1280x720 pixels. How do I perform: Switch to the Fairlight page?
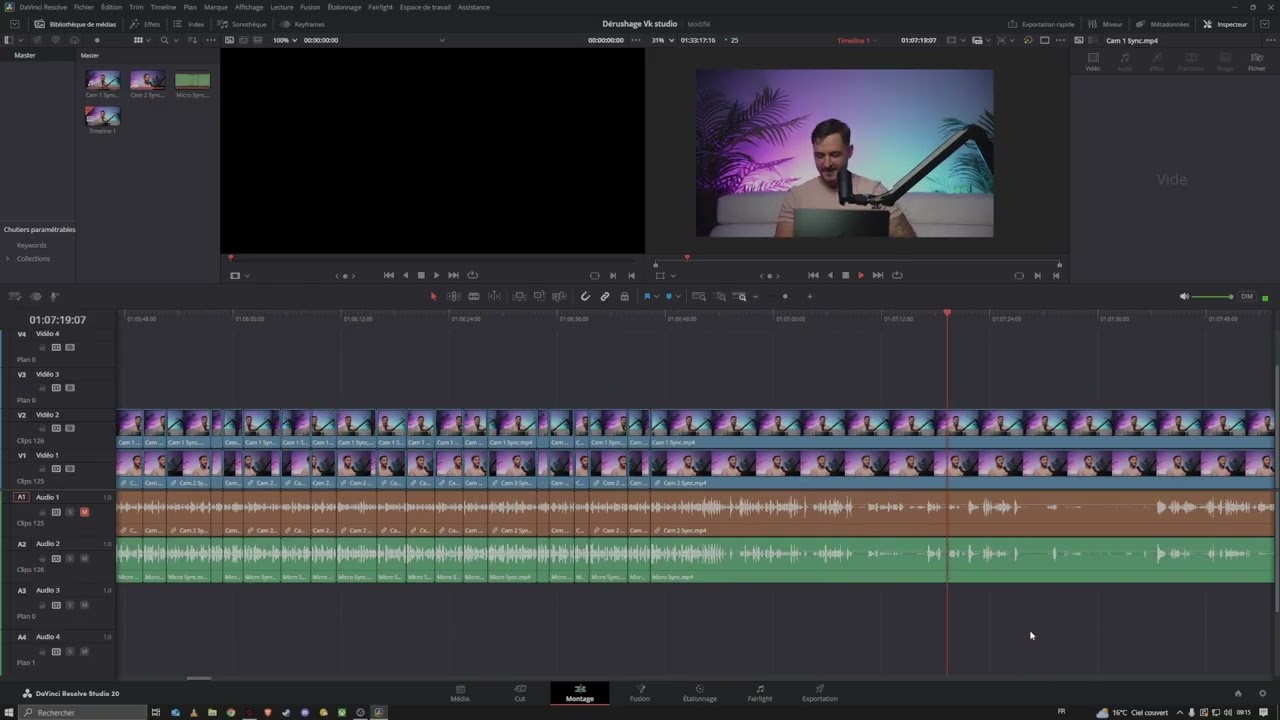tap(760, 693)
